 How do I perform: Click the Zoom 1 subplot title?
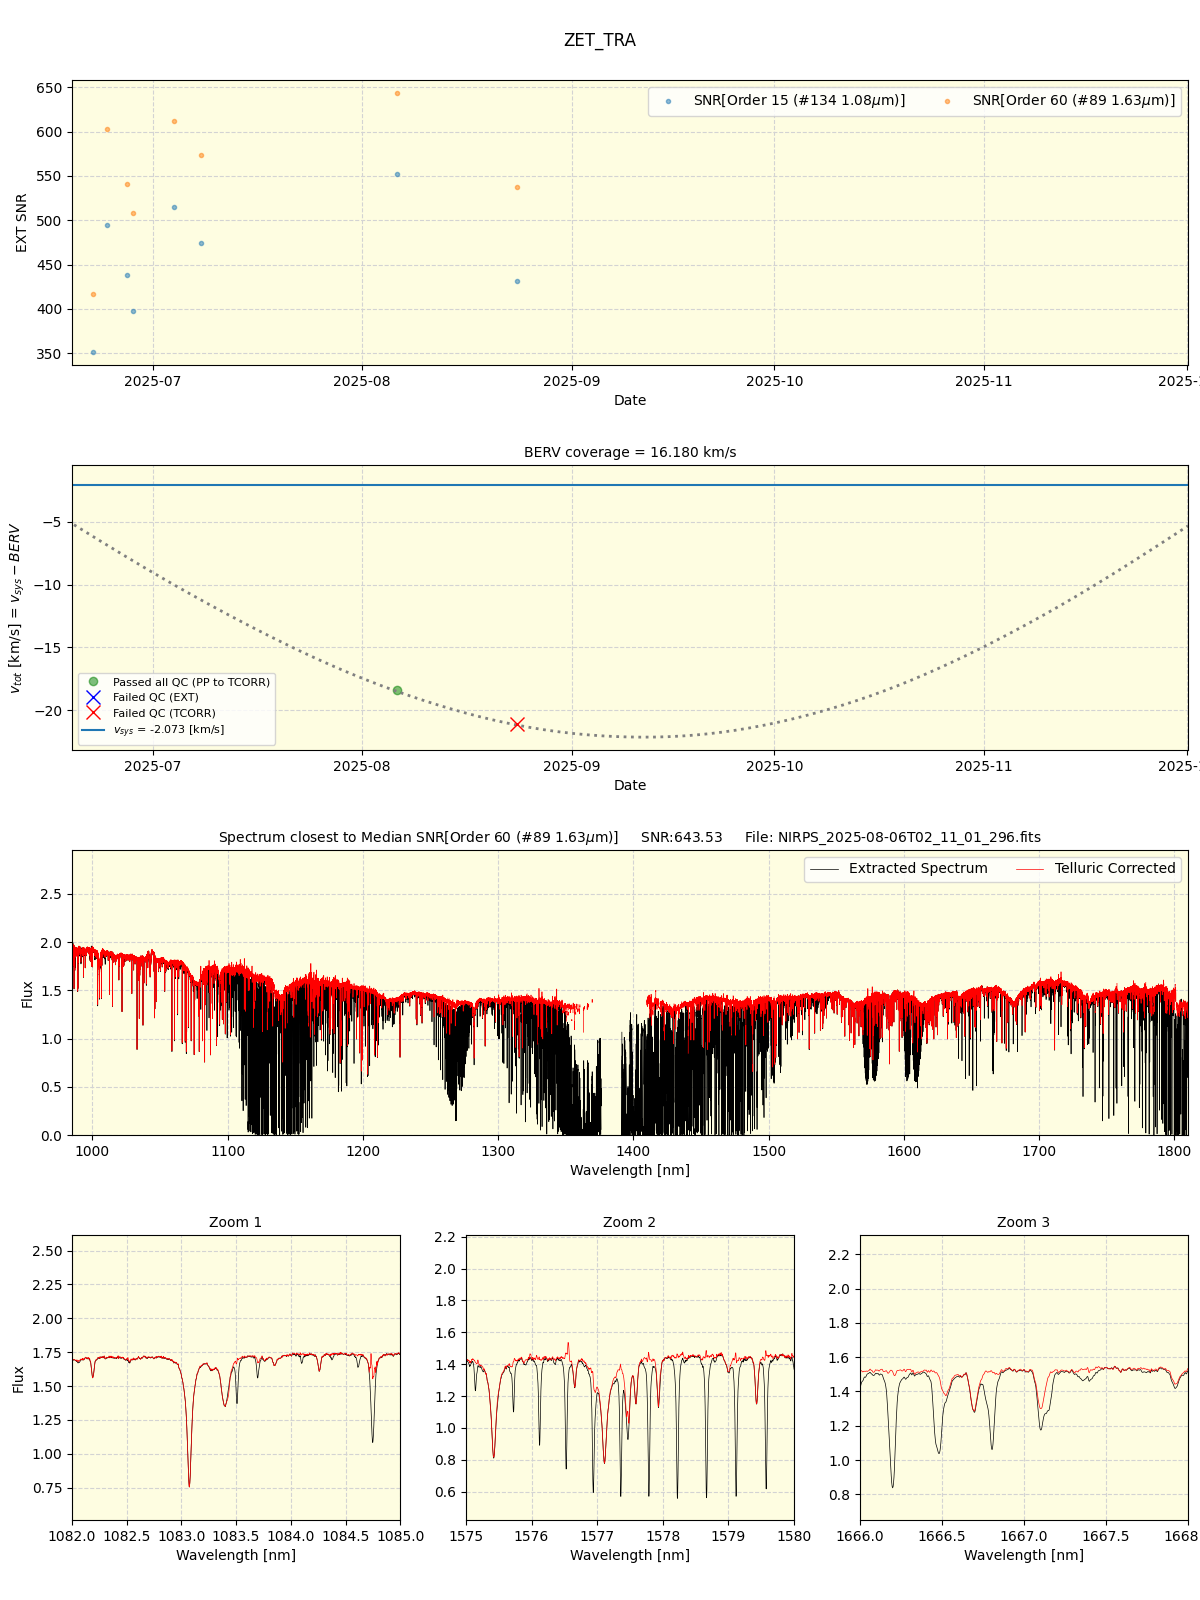coord(236,1223)
